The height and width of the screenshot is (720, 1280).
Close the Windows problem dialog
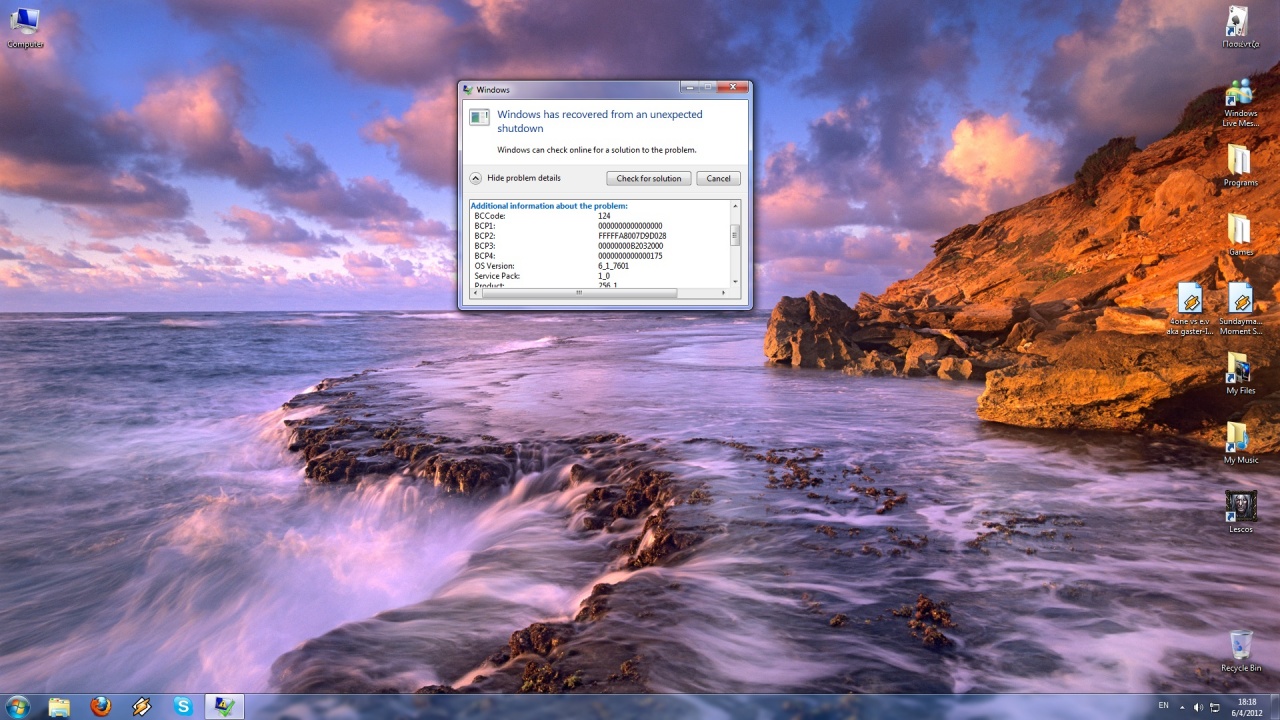(734, 88)
